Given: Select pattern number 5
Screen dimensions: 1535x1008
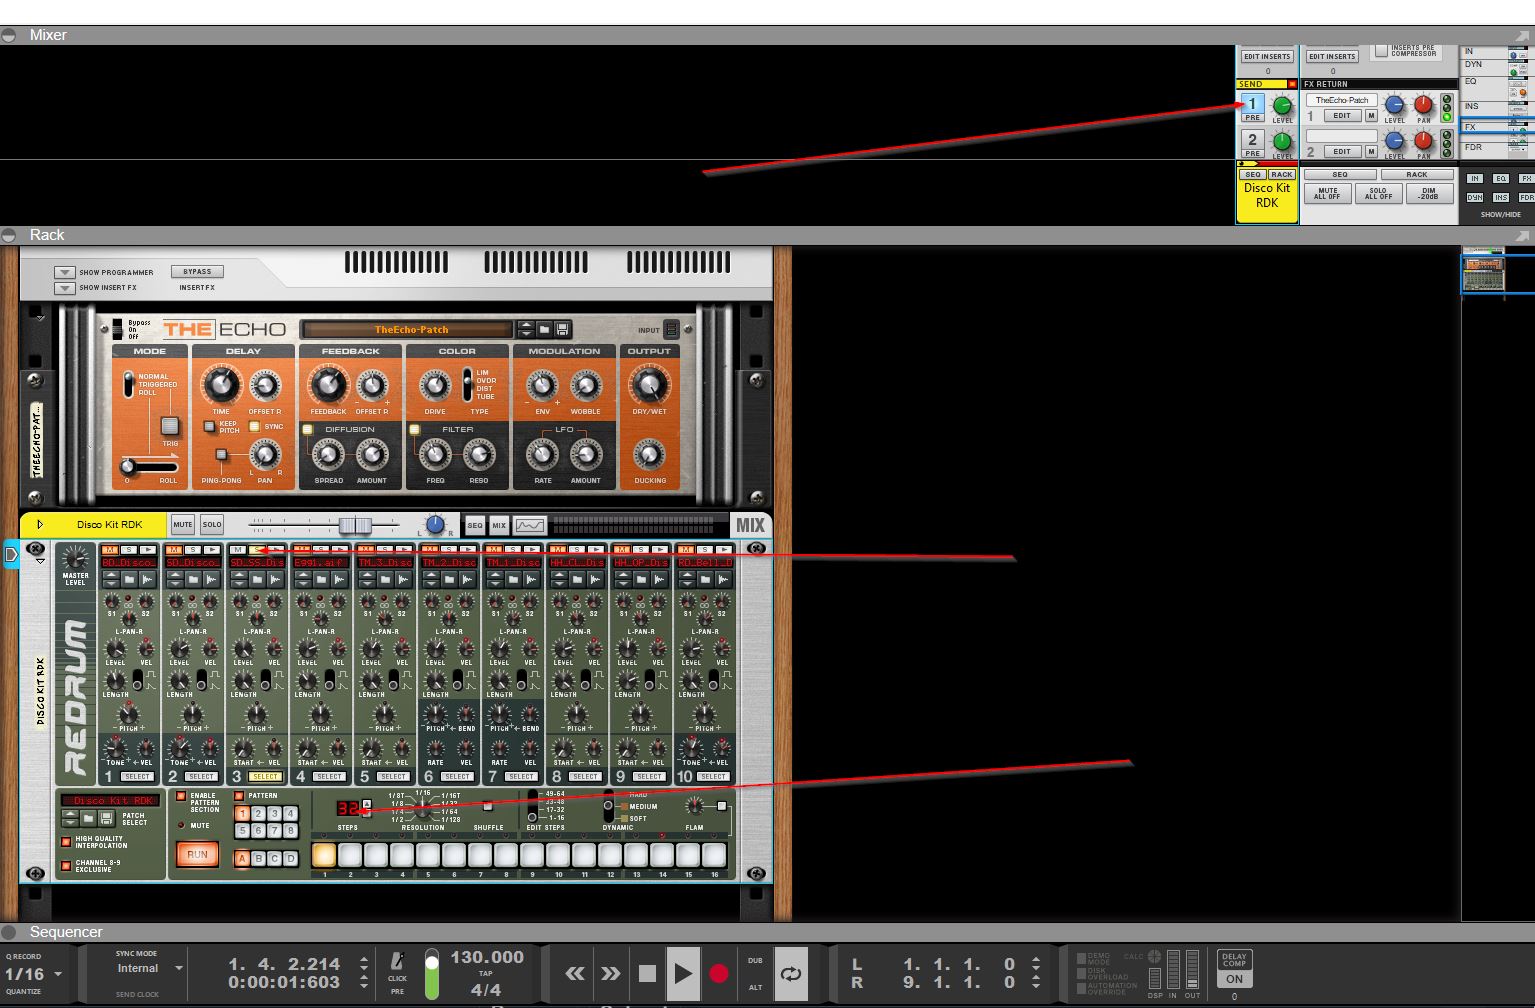Looking at the screenshot, I should 241,831.
